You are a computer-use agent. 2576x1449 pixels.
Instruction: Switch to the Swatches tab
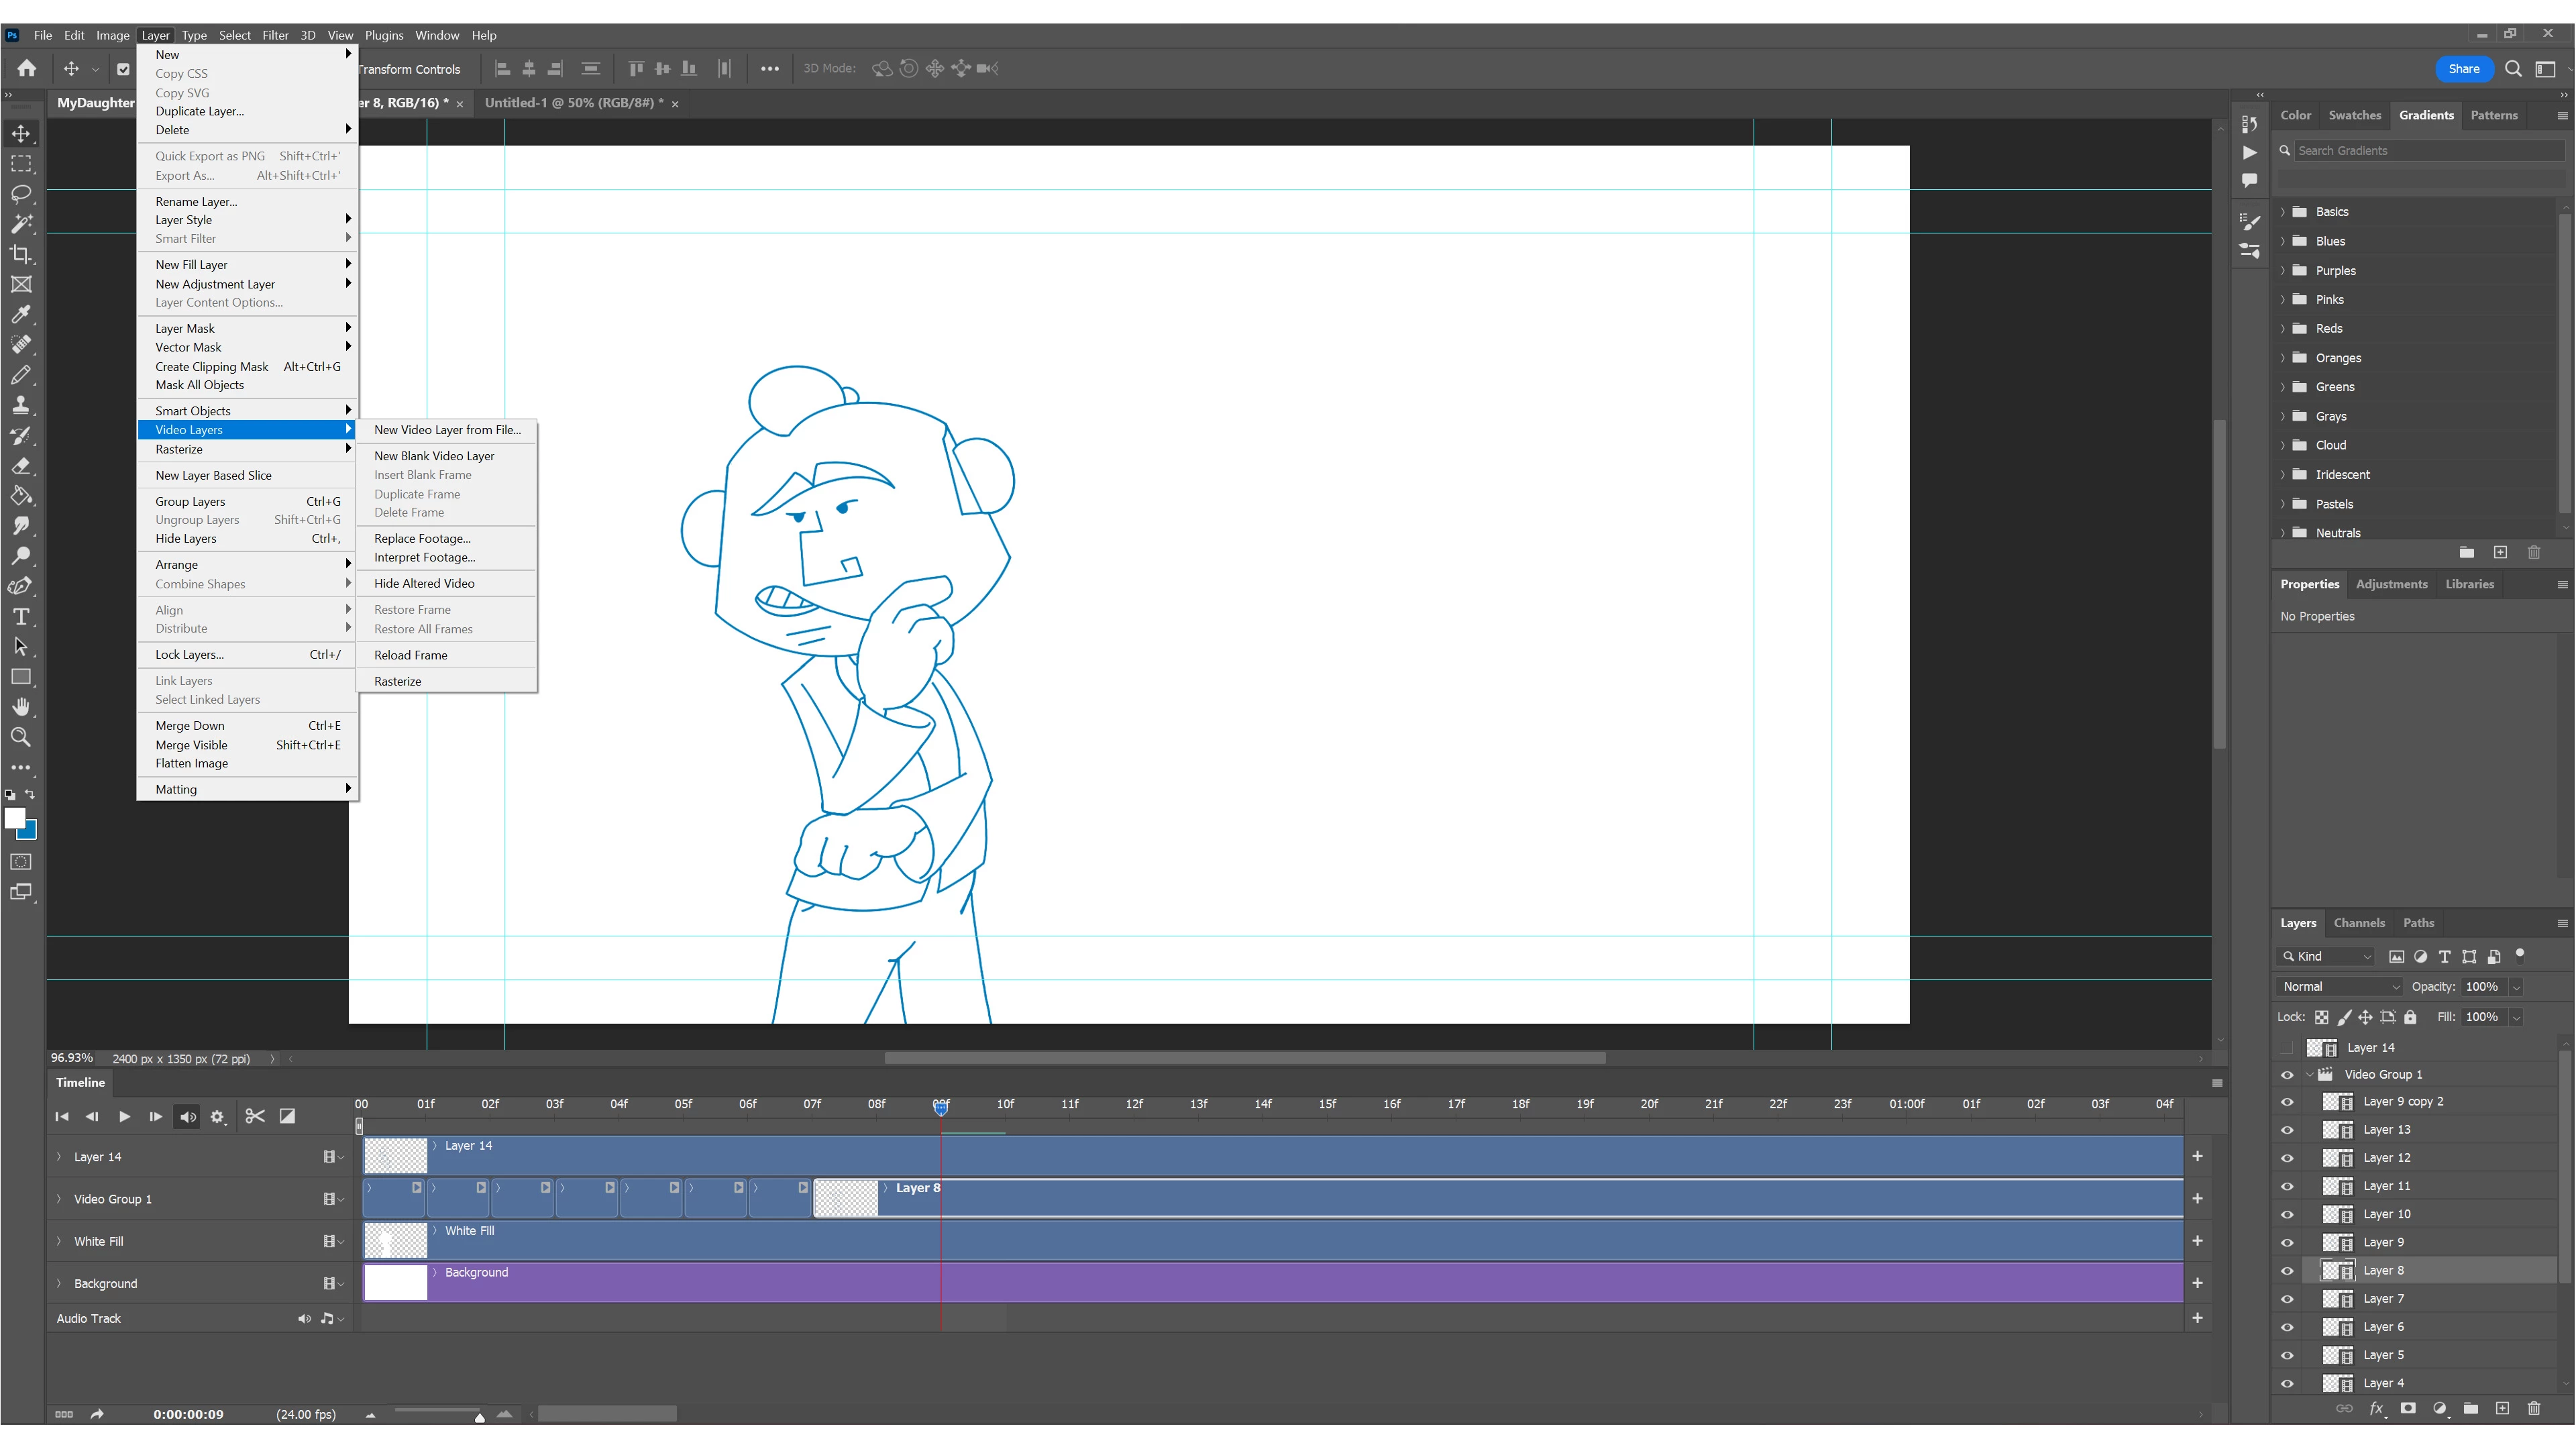click(2354, 115)
